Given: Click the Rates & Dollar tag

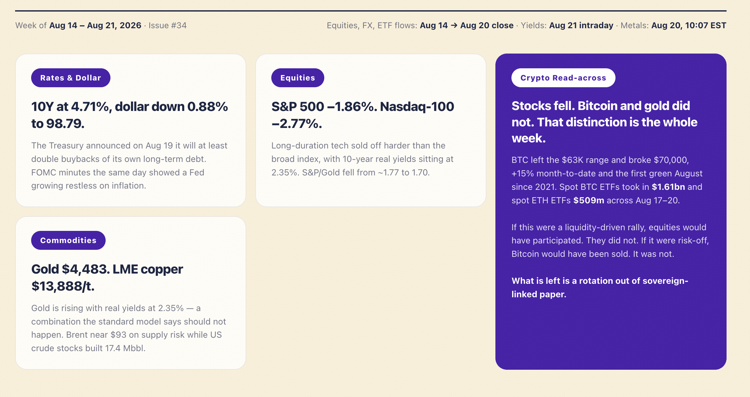Looking at the screenshot, I should [71, 78].
